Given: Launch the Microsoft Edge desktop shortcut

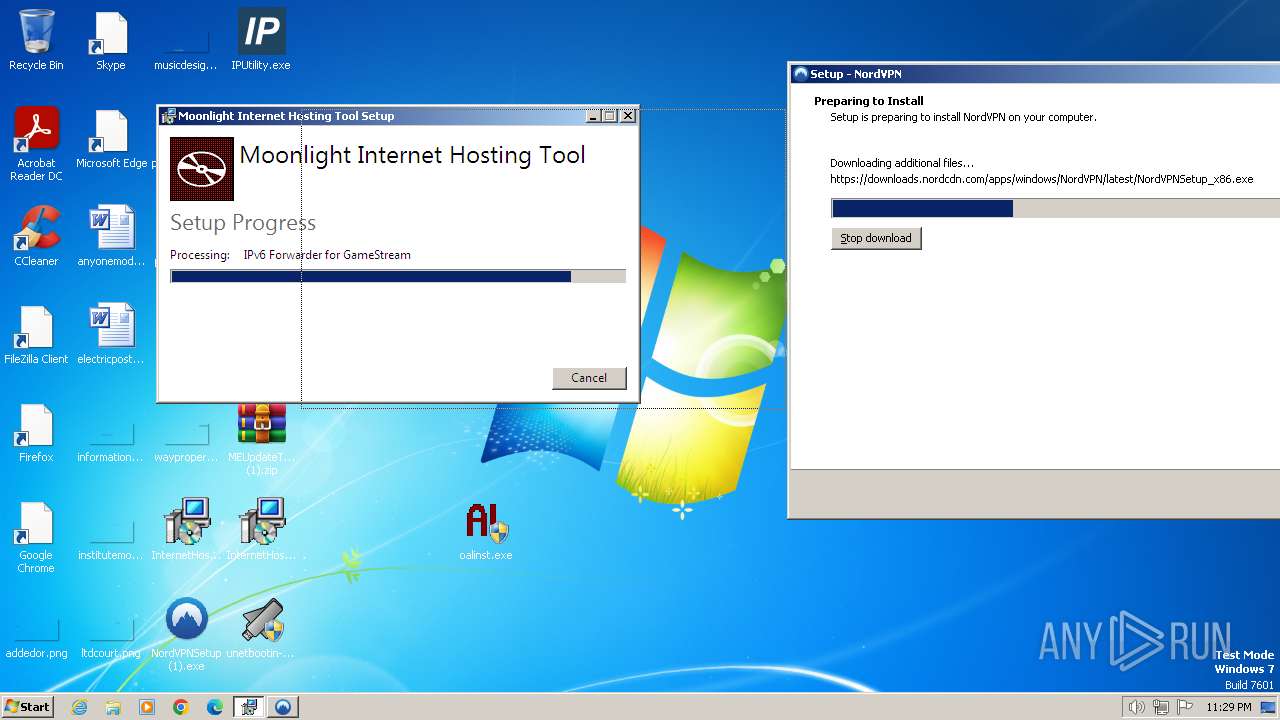Looking at the screenshot, I should click(x=111, y=139).
